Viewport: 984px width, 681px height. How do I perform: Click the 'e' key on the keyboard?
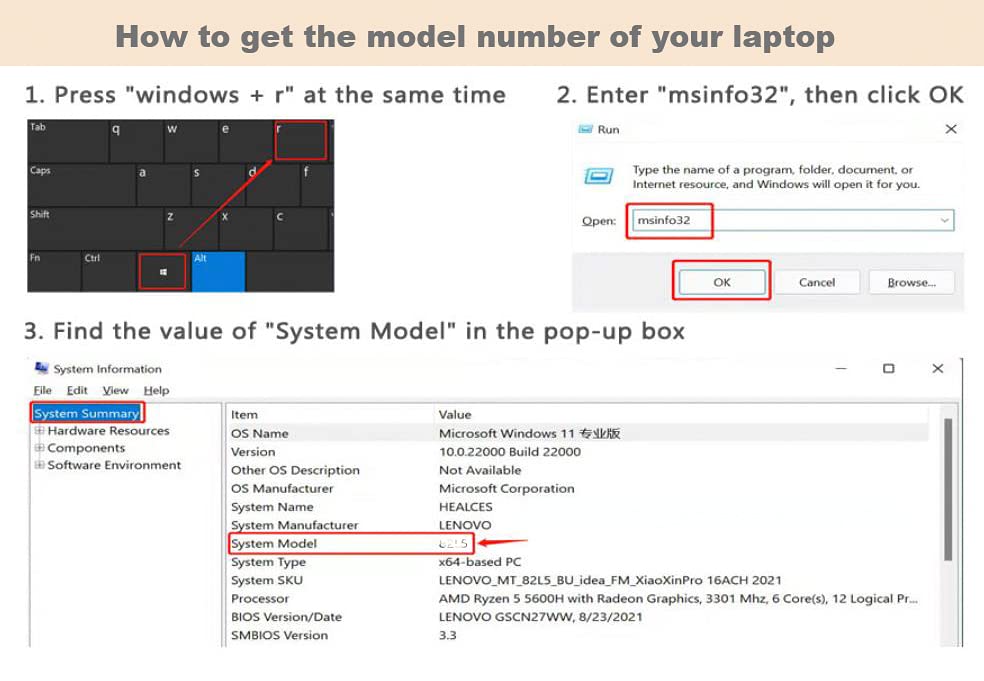tap(245, 141)
